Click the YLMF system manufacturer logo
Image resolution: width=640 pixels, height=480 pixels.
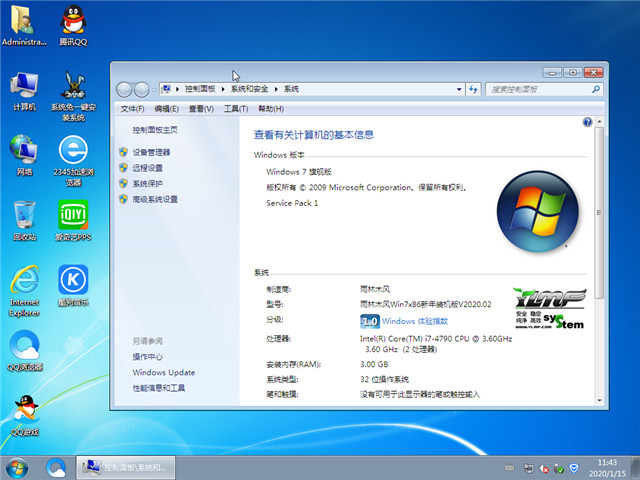(550, 308)
